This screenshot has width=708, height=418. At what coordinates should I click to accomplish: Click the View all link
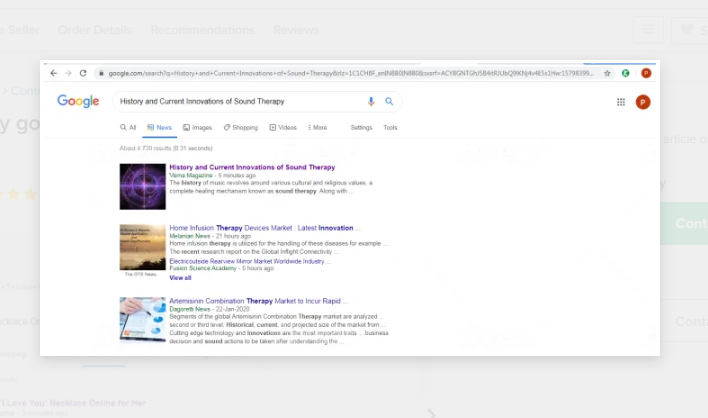pyautogui.click(x=180, y=278)
